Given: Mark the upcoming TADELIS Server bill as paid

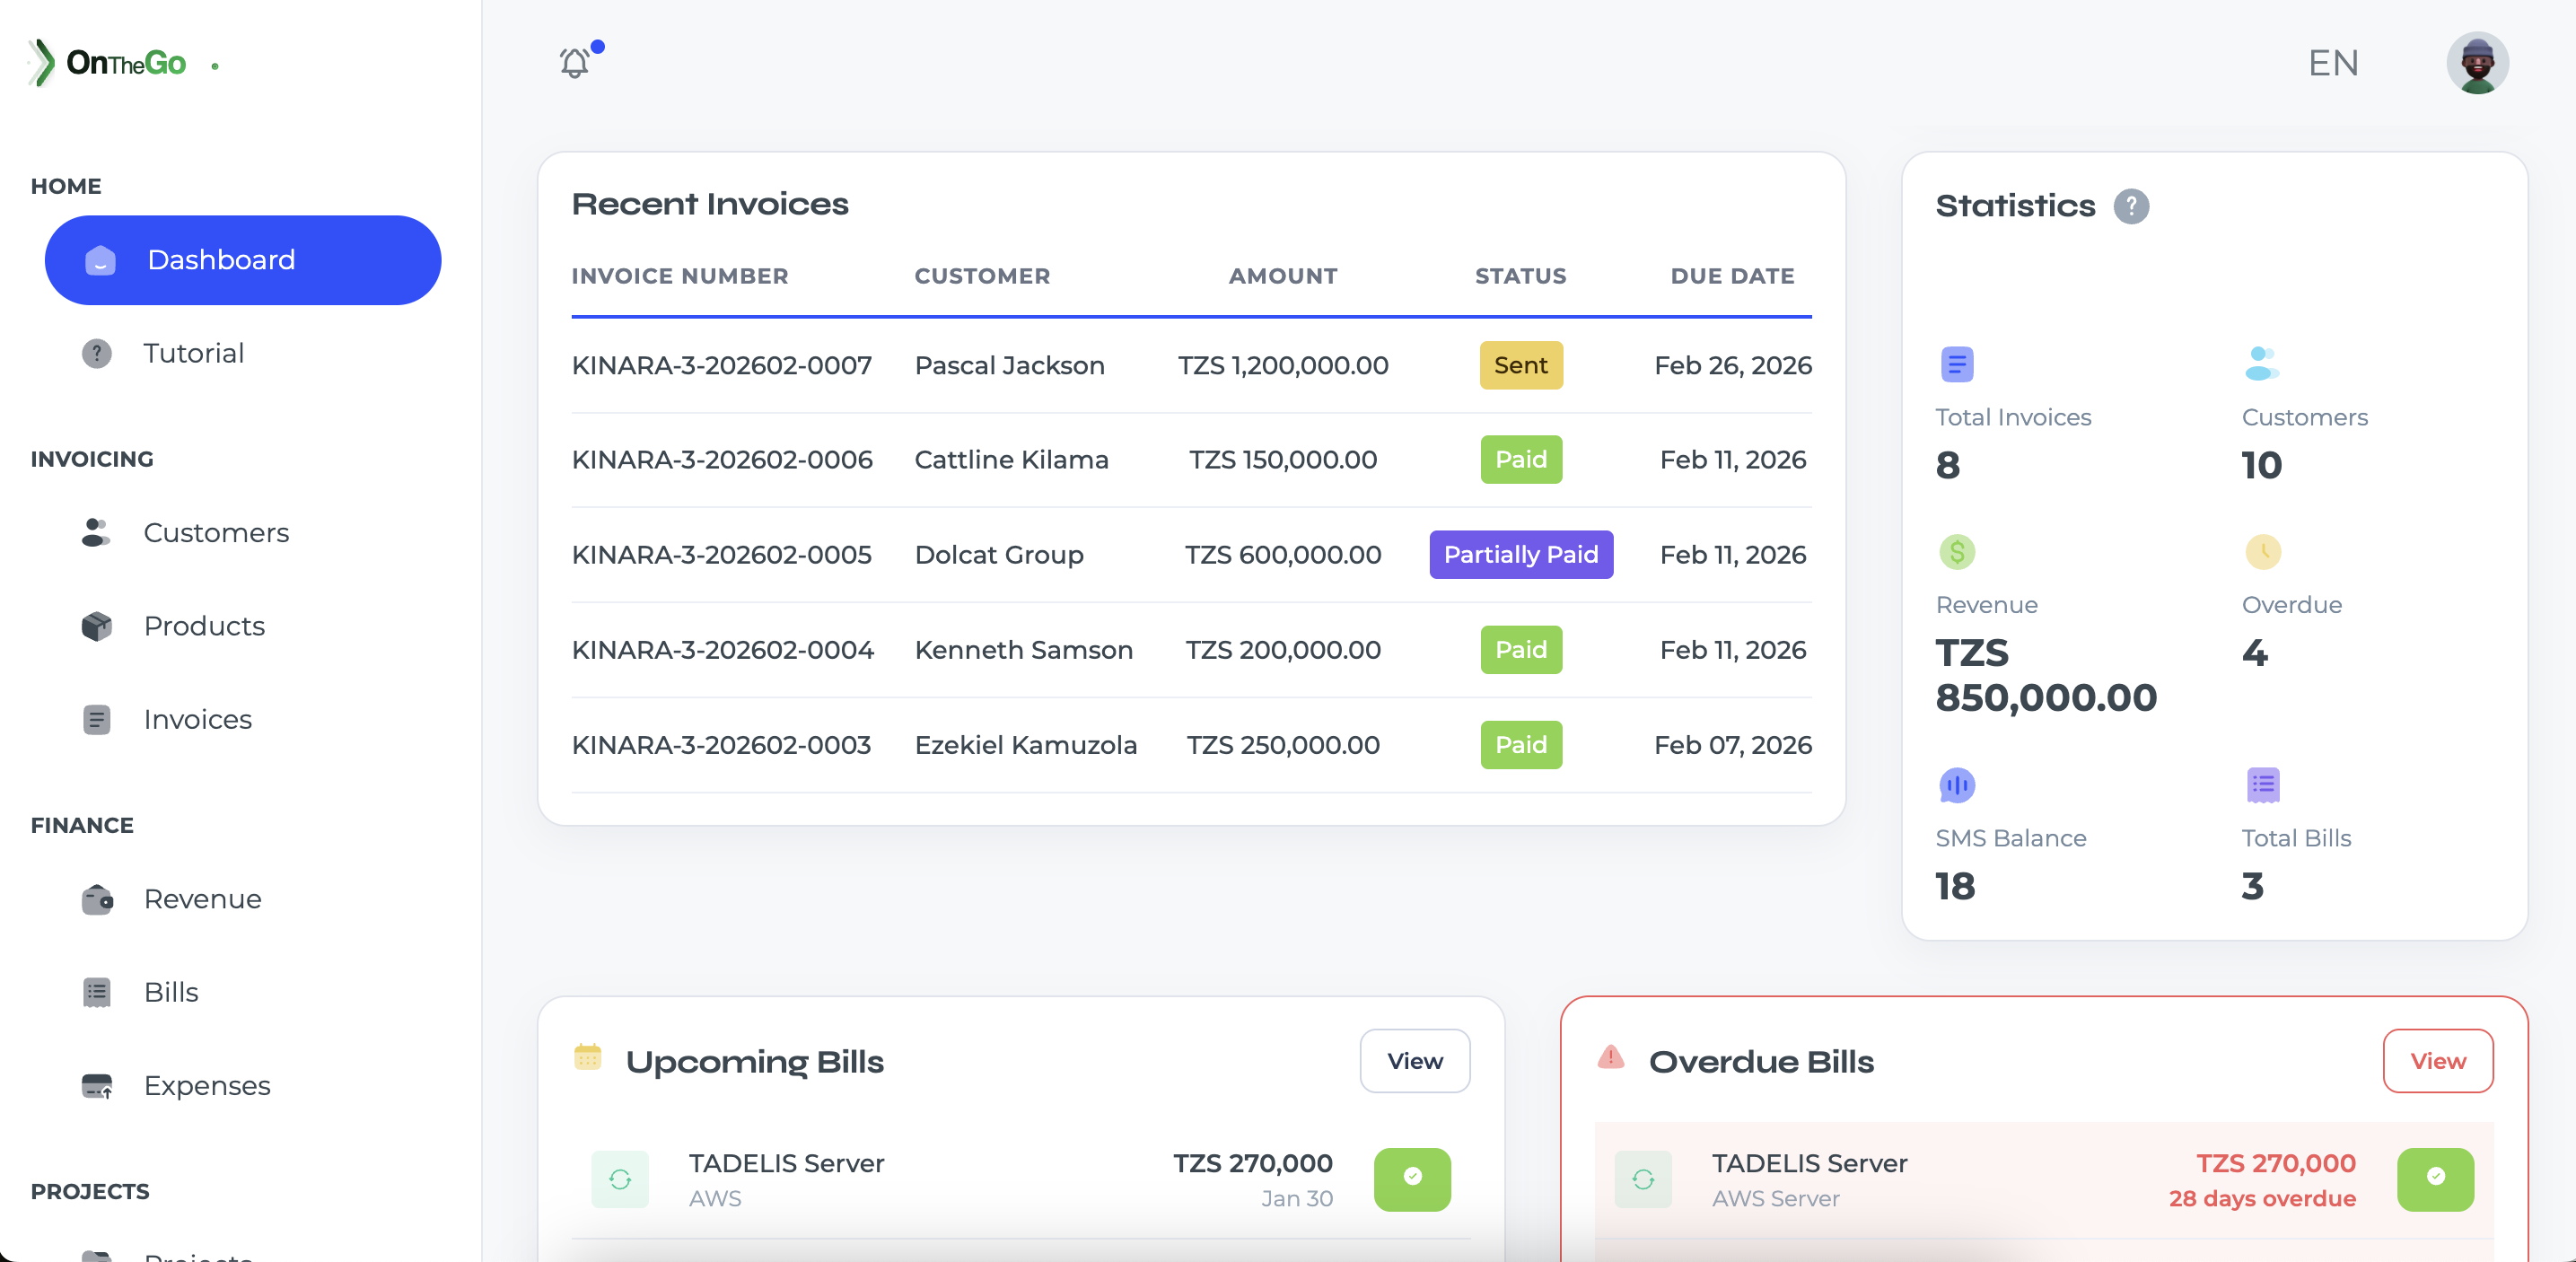Looking at the screenshot, I should click(x=1412, y=1180).
